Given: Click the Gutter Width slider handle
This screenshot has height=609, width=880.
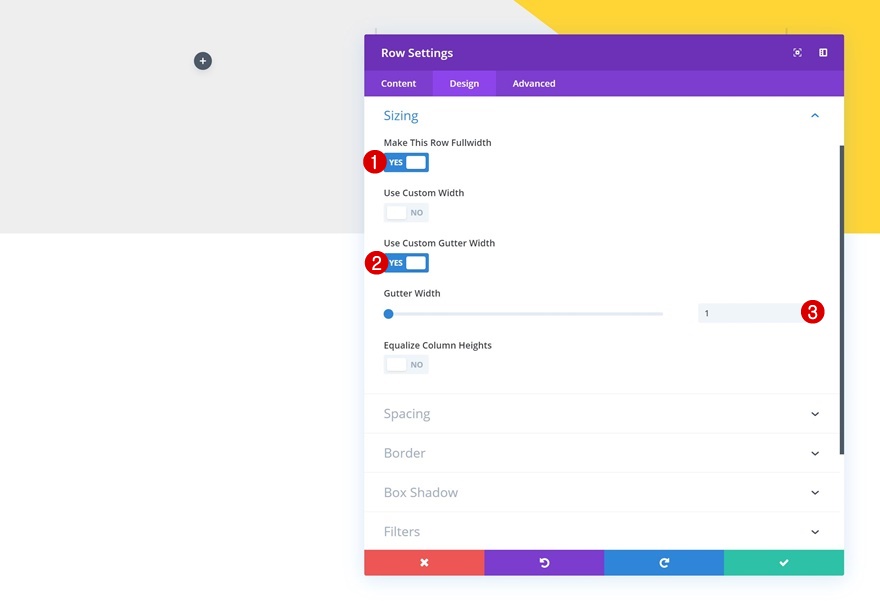Looking at the screenshot, I should [388, 314].
